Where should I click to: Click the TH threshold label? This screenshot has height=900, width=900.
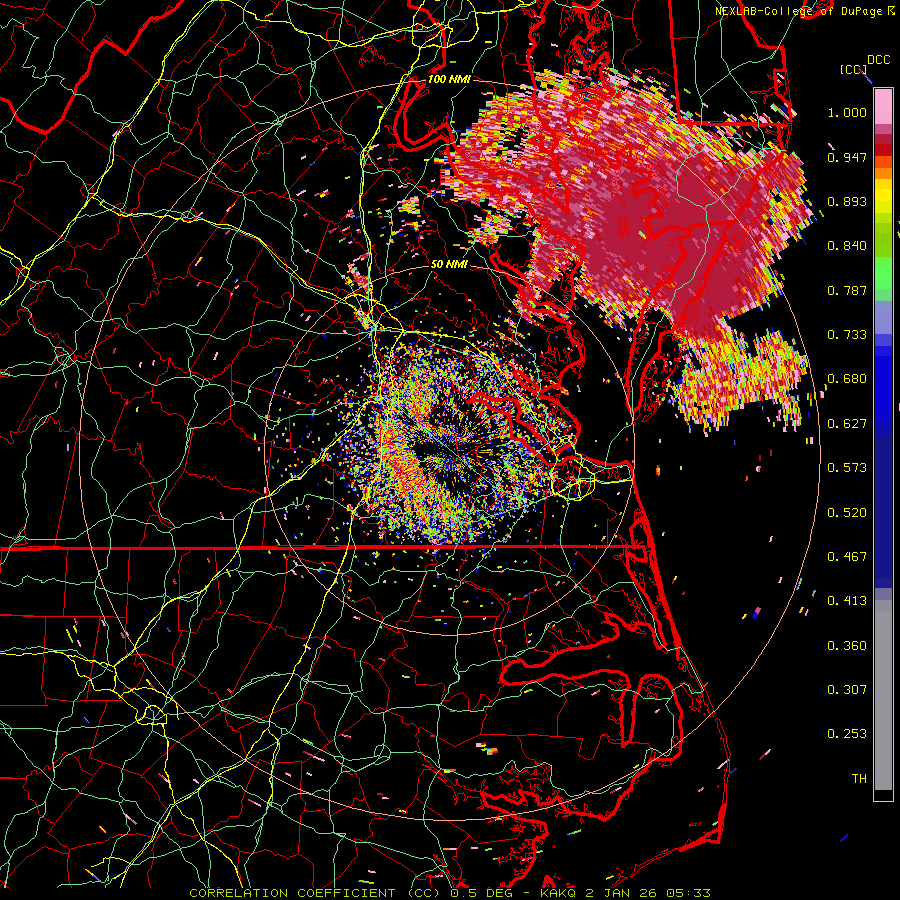click(859, 779)
